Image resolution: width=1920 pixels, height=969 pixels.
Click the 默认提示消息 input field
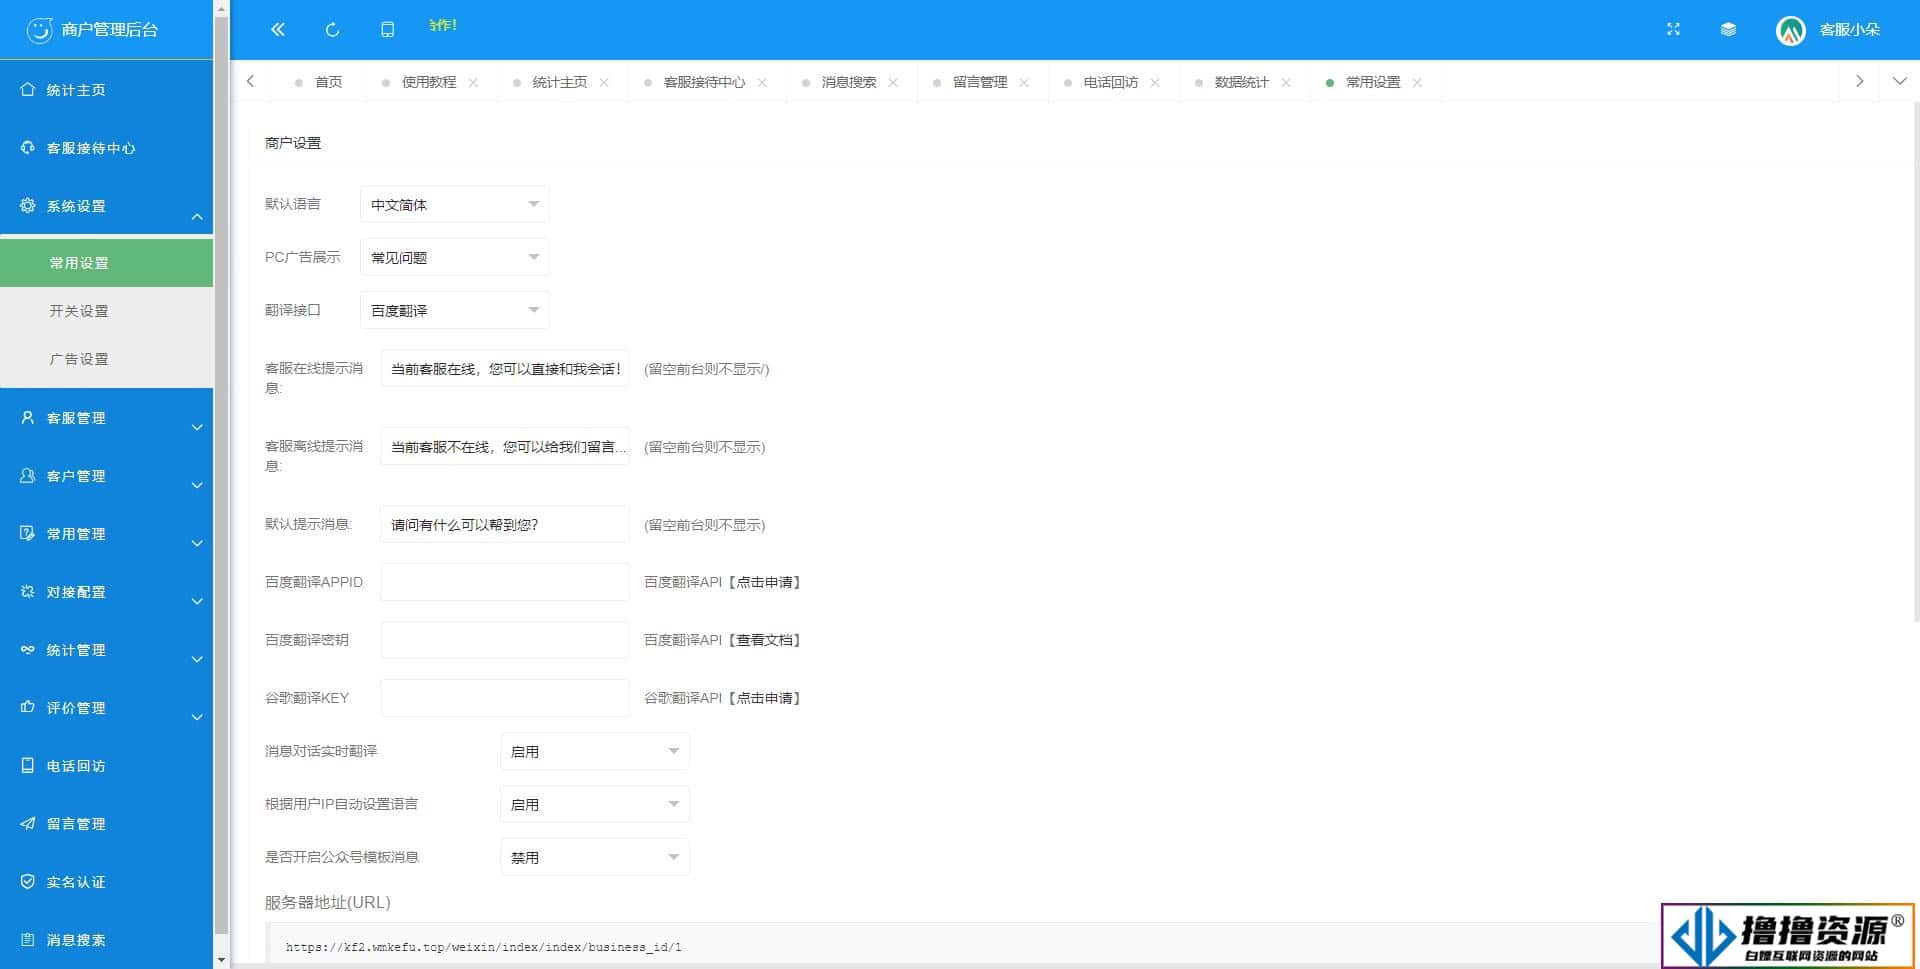pos(504,524)
